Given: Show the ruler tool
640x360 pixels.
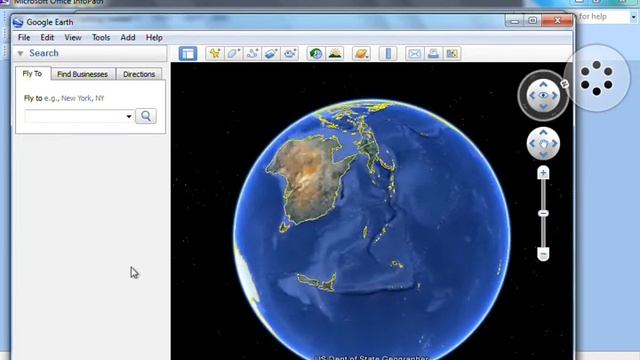Looking at the screenshot, I should click(388, 53).
